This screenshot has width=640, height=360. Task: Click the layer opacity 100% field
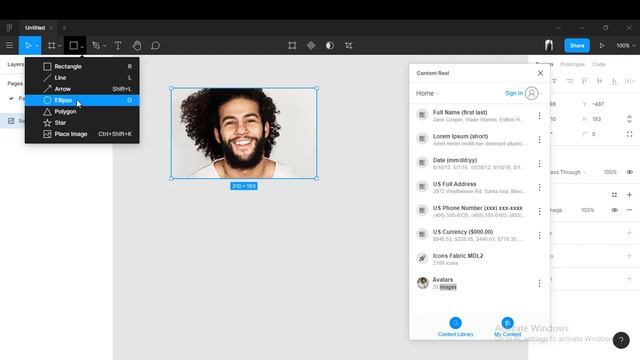tap(610, 172)
